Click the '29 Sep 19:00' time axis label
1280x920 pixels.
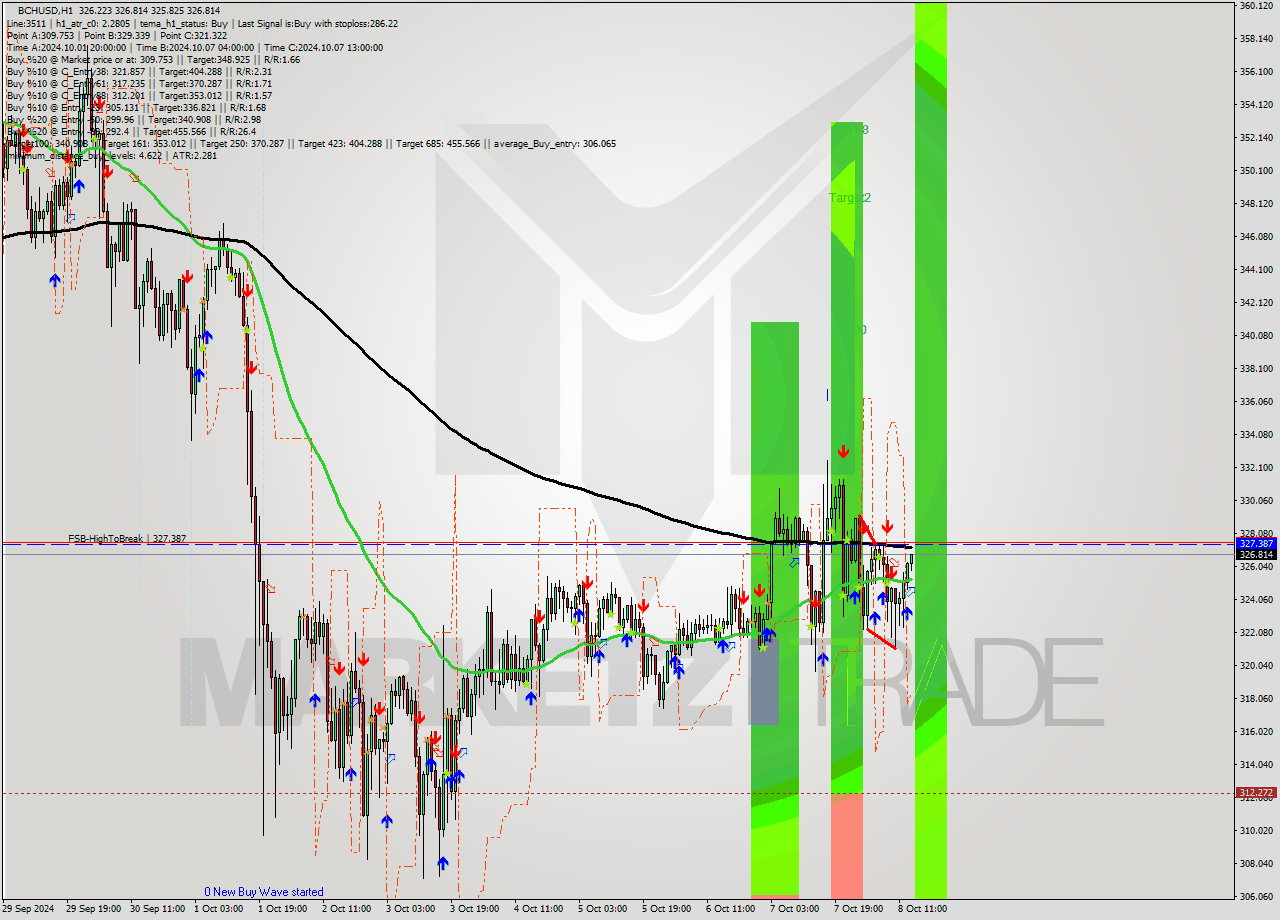click(x=92, y=909)
